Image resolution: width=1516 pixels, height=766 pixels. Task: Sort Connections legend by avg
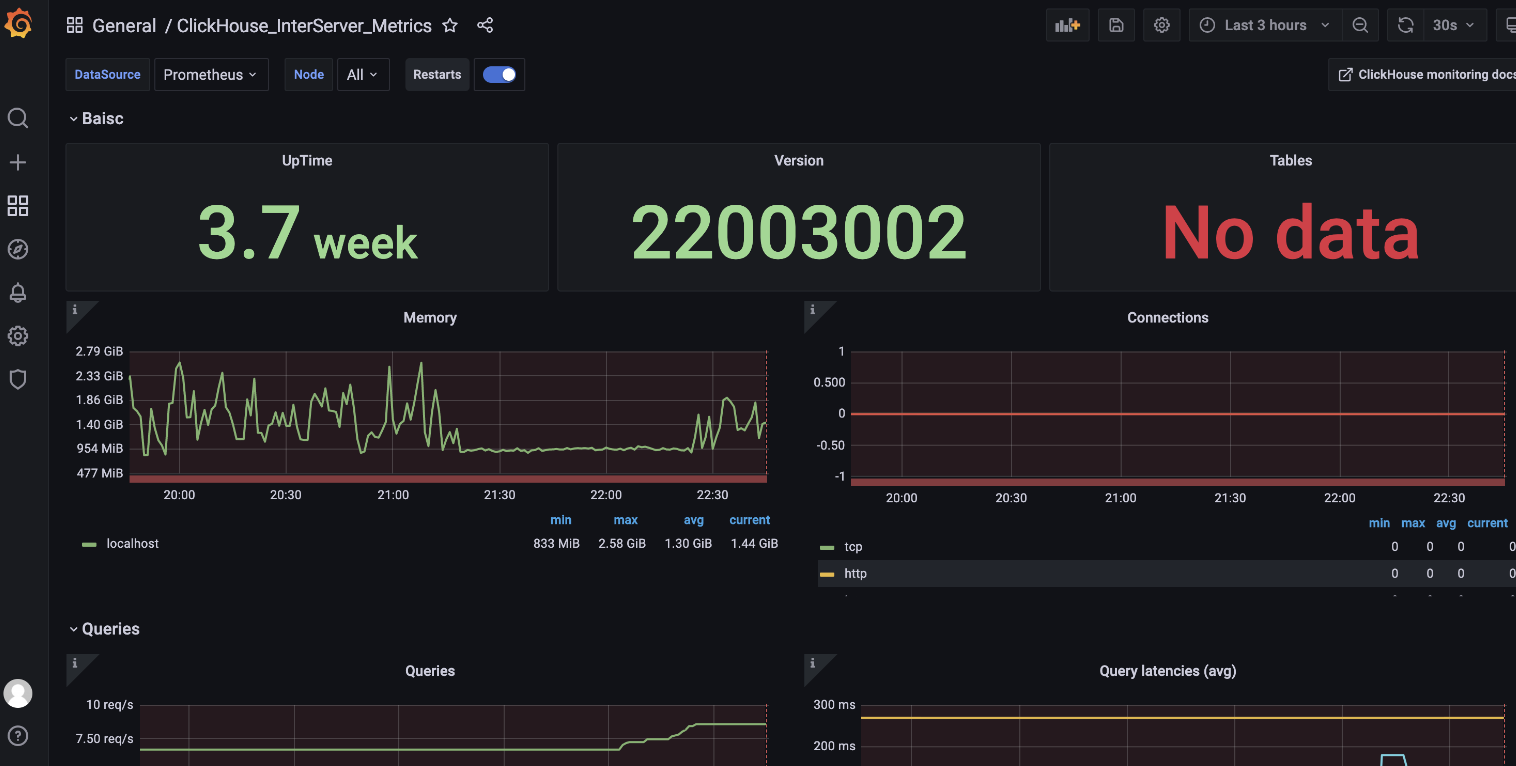tap(1446, 523)
